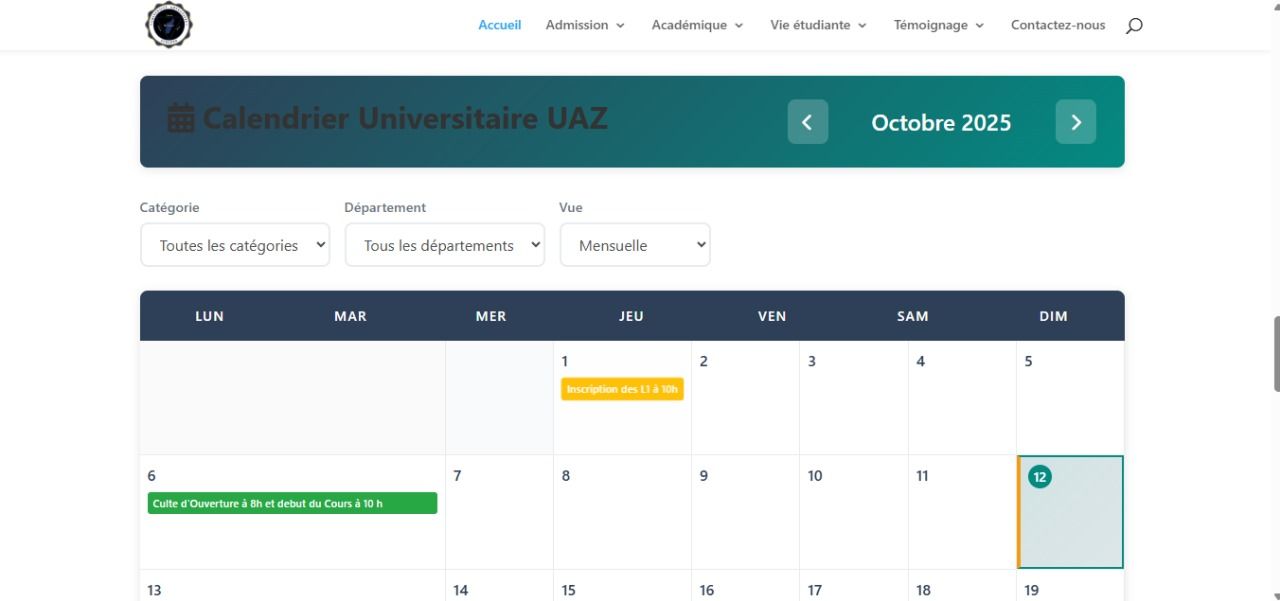Click the university logo in header

(x=169, y=25)
